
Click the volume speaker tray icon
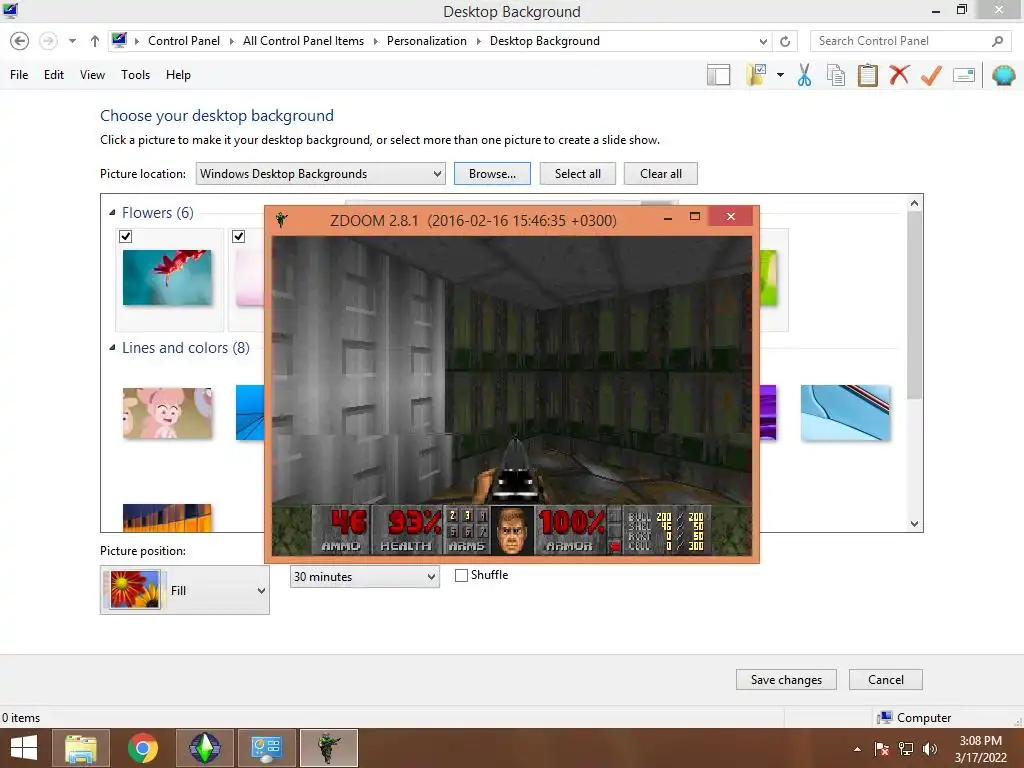[930, 749]
